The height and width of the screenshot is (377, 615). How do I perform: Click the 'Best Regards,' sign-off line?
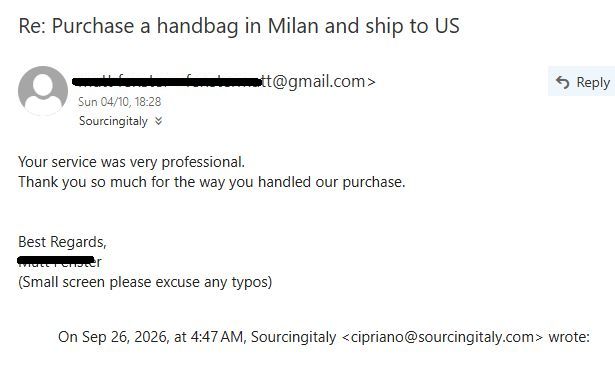[62, 242]
